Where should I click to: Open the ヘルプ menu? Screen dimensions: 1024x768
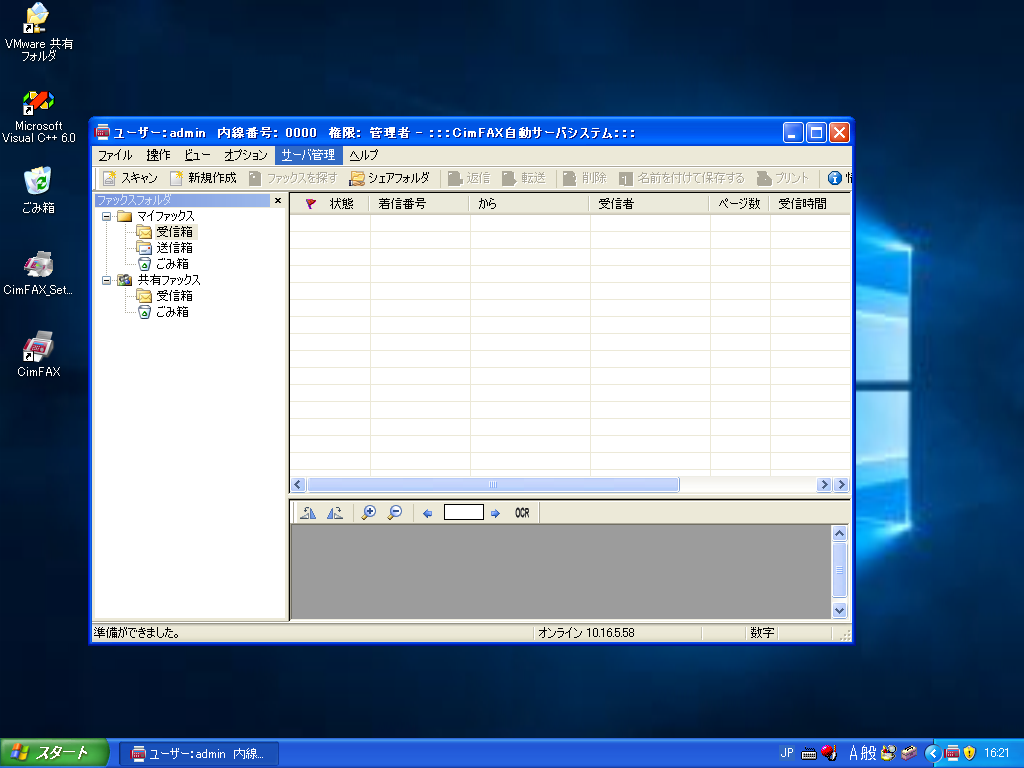pos(363,155)
